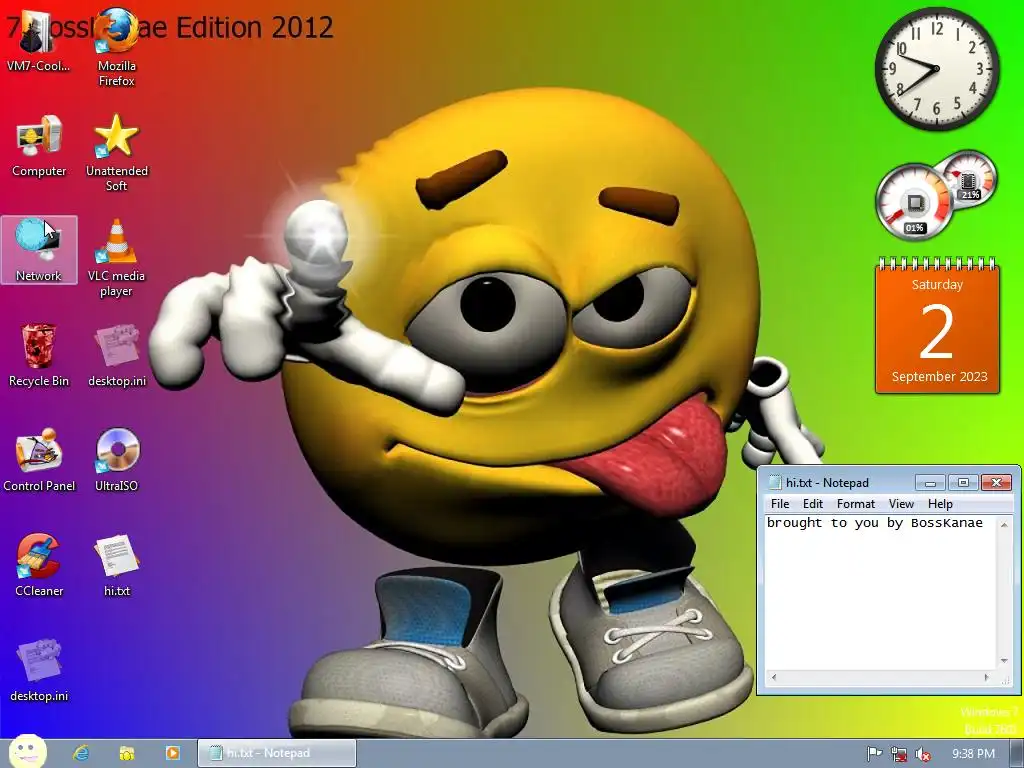Screen dimensions: 1024x768
Task: Open the network status tray icon
Action: click(x=899, y=754)
